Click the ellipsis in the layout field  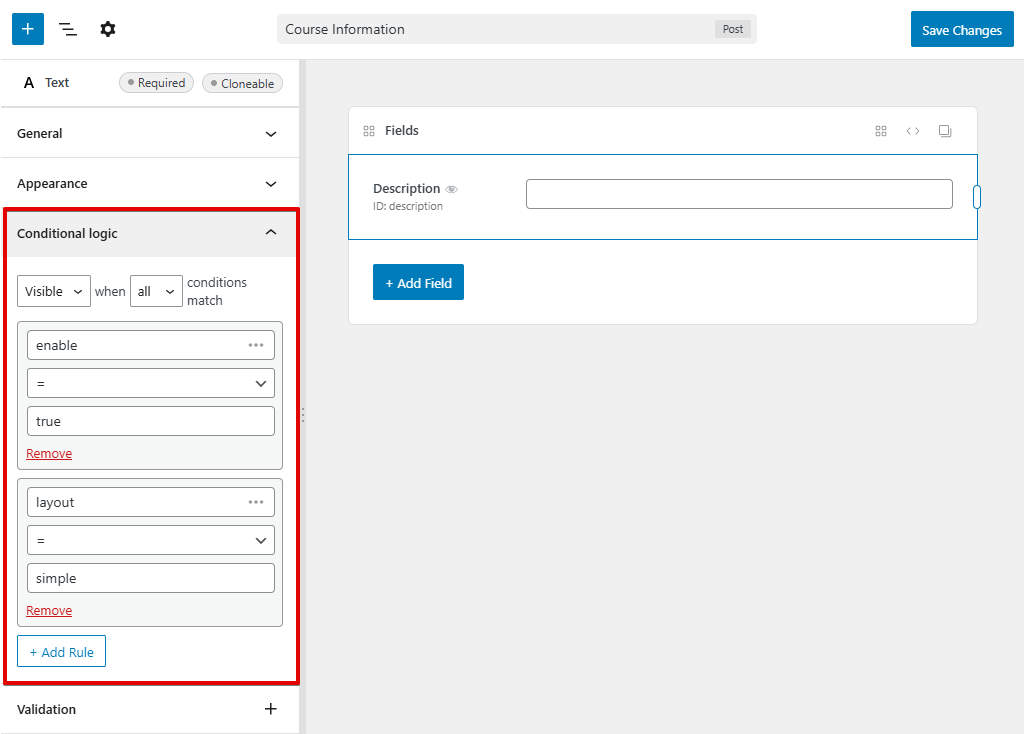(x=256, y=502)
